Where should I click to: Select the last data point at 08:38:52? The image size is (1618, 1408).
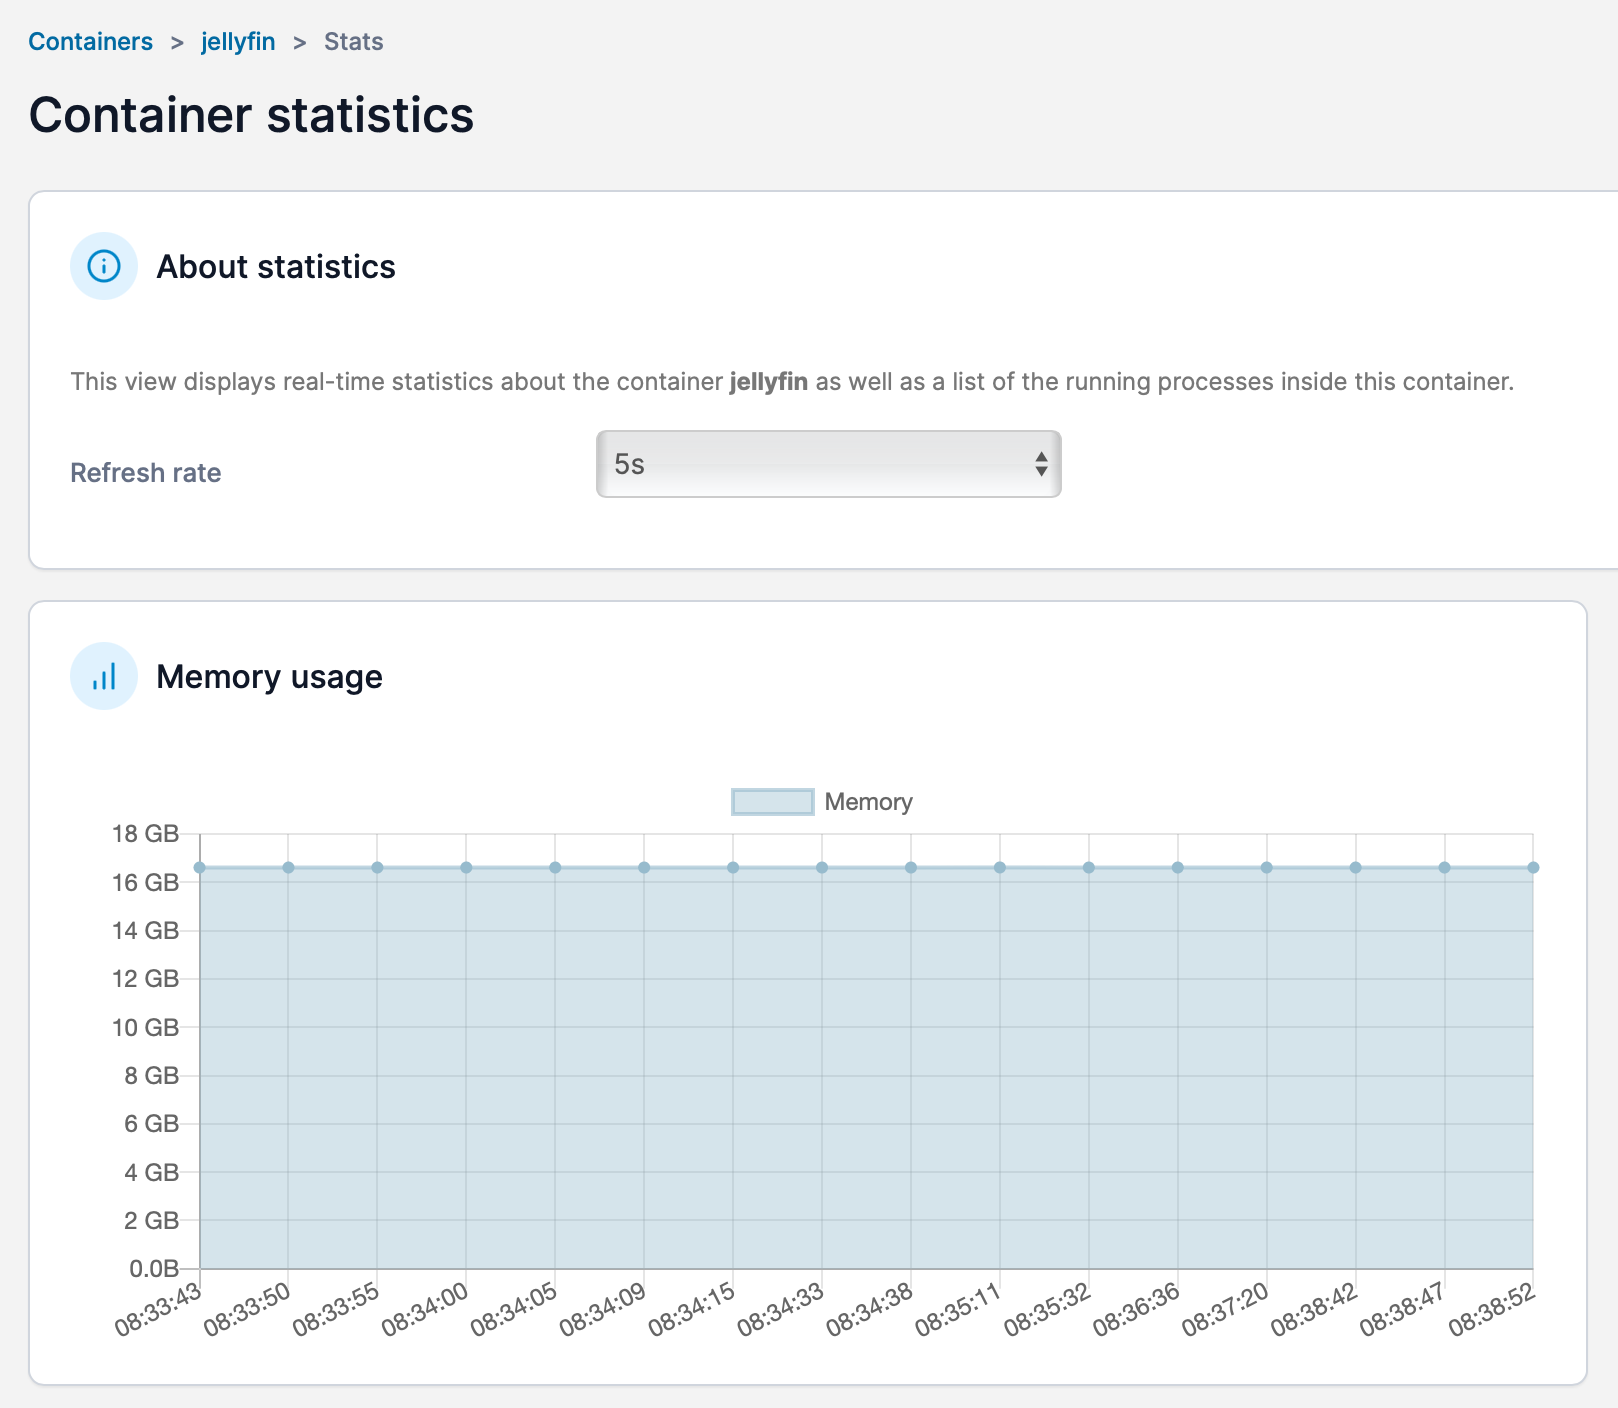pyautogui.click(x=1533, y=868)
